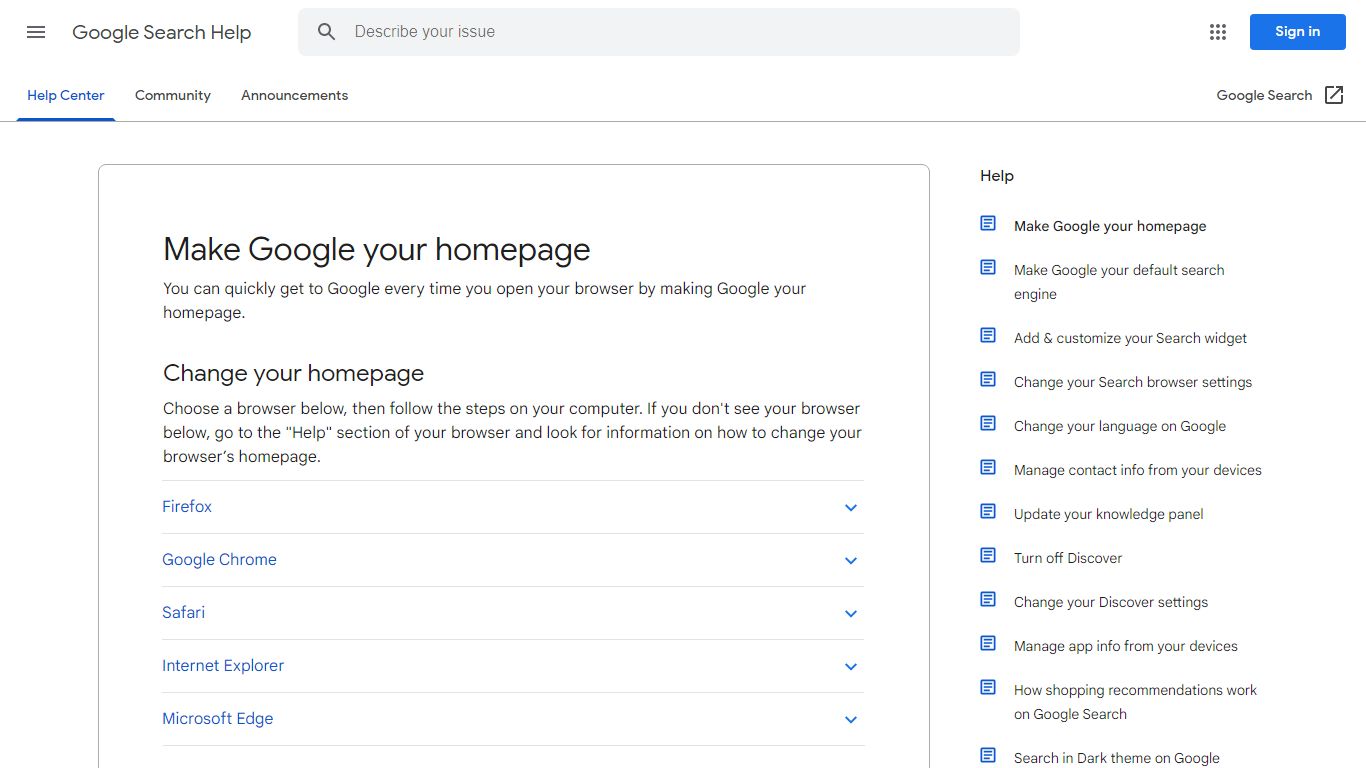Viewport: 1366px width, 768px height.
Task: Click the search magnifier icon
Action: tap(327, 32)
